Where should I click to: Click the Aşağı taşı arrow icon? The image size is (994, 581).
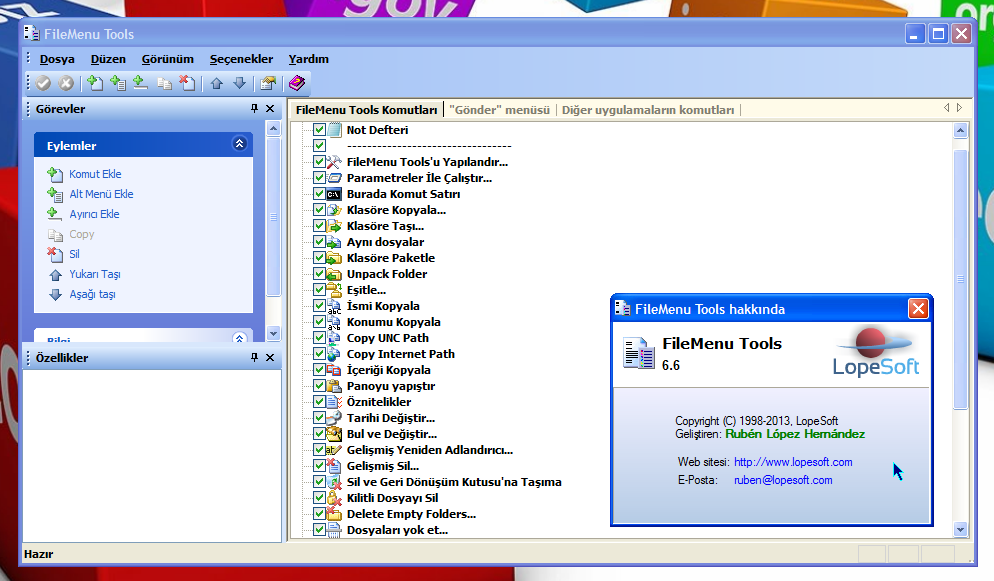click(56, 295)
